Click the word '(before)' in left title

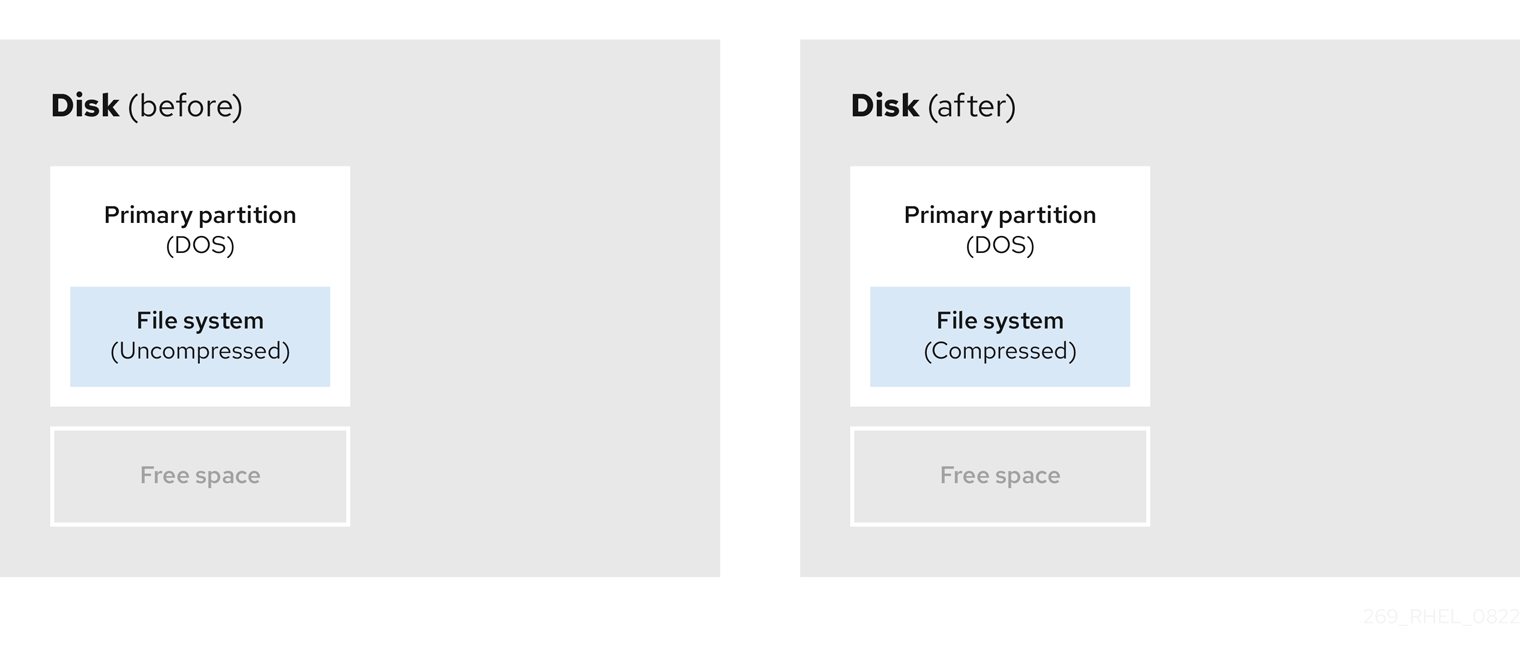click(x=185, y=106)
